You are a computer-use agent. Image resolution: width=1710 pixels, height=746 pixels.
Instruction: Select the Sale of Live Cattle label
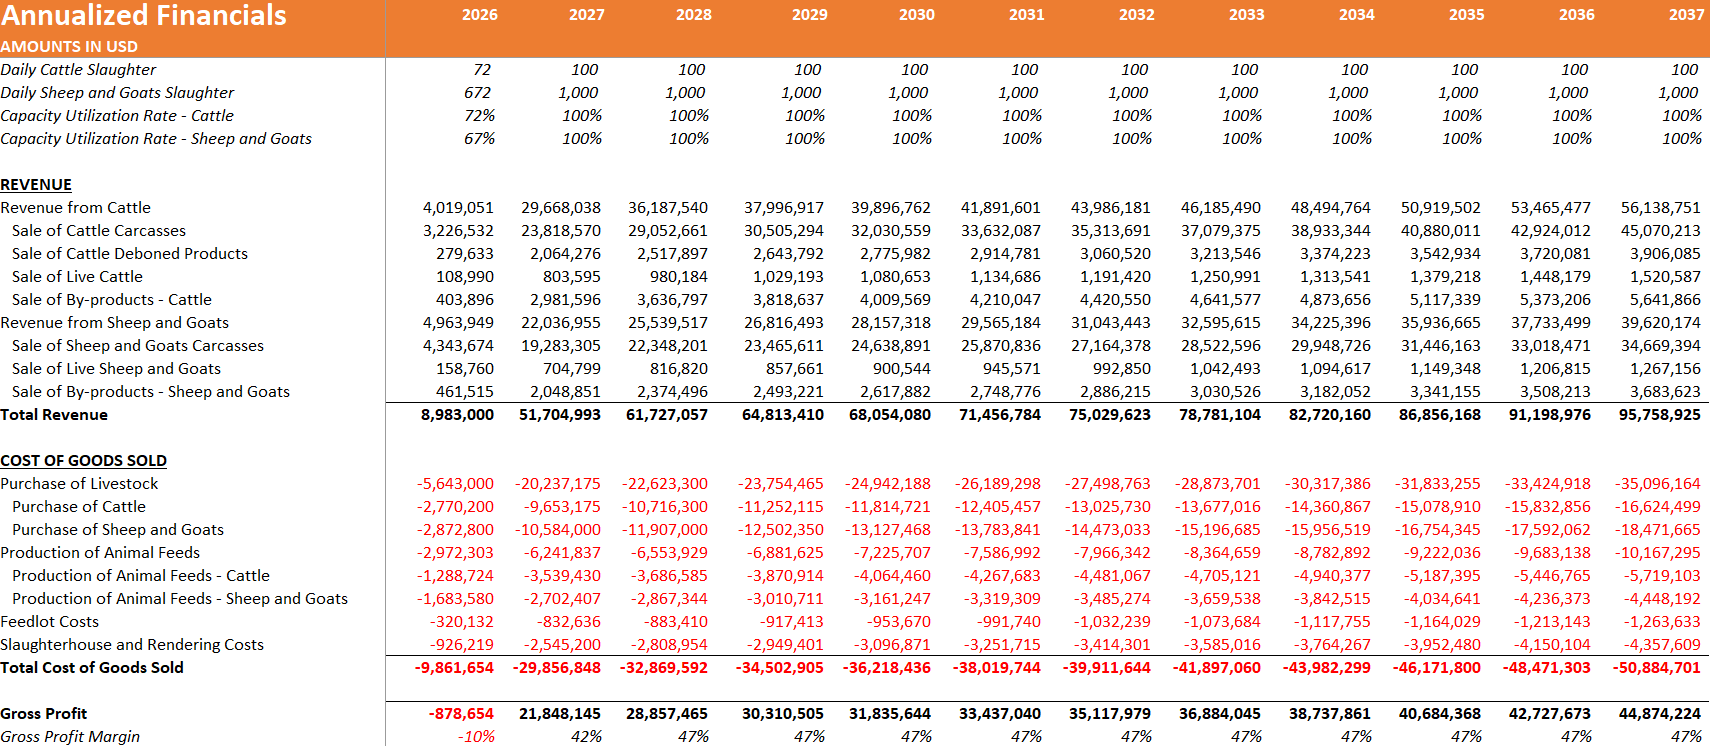[77, 276]
